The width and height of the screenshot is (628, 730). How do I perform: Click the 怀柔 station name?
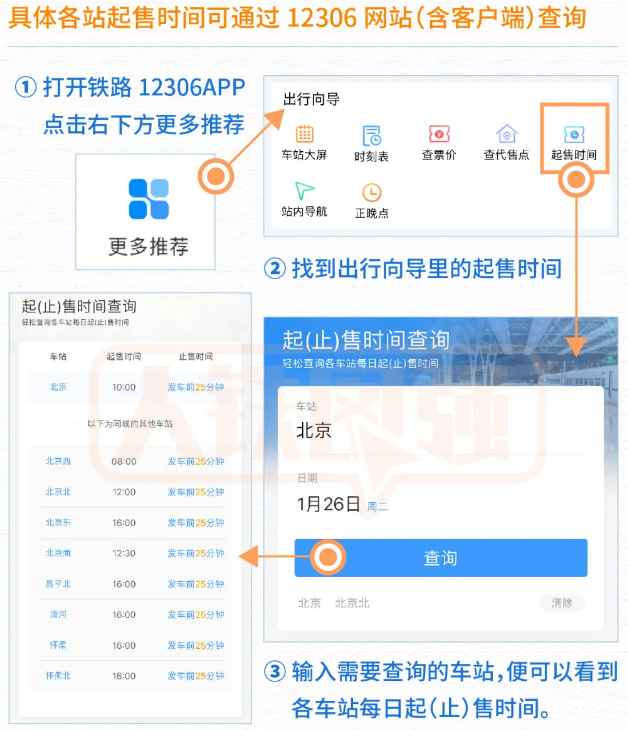coord(58,645)
